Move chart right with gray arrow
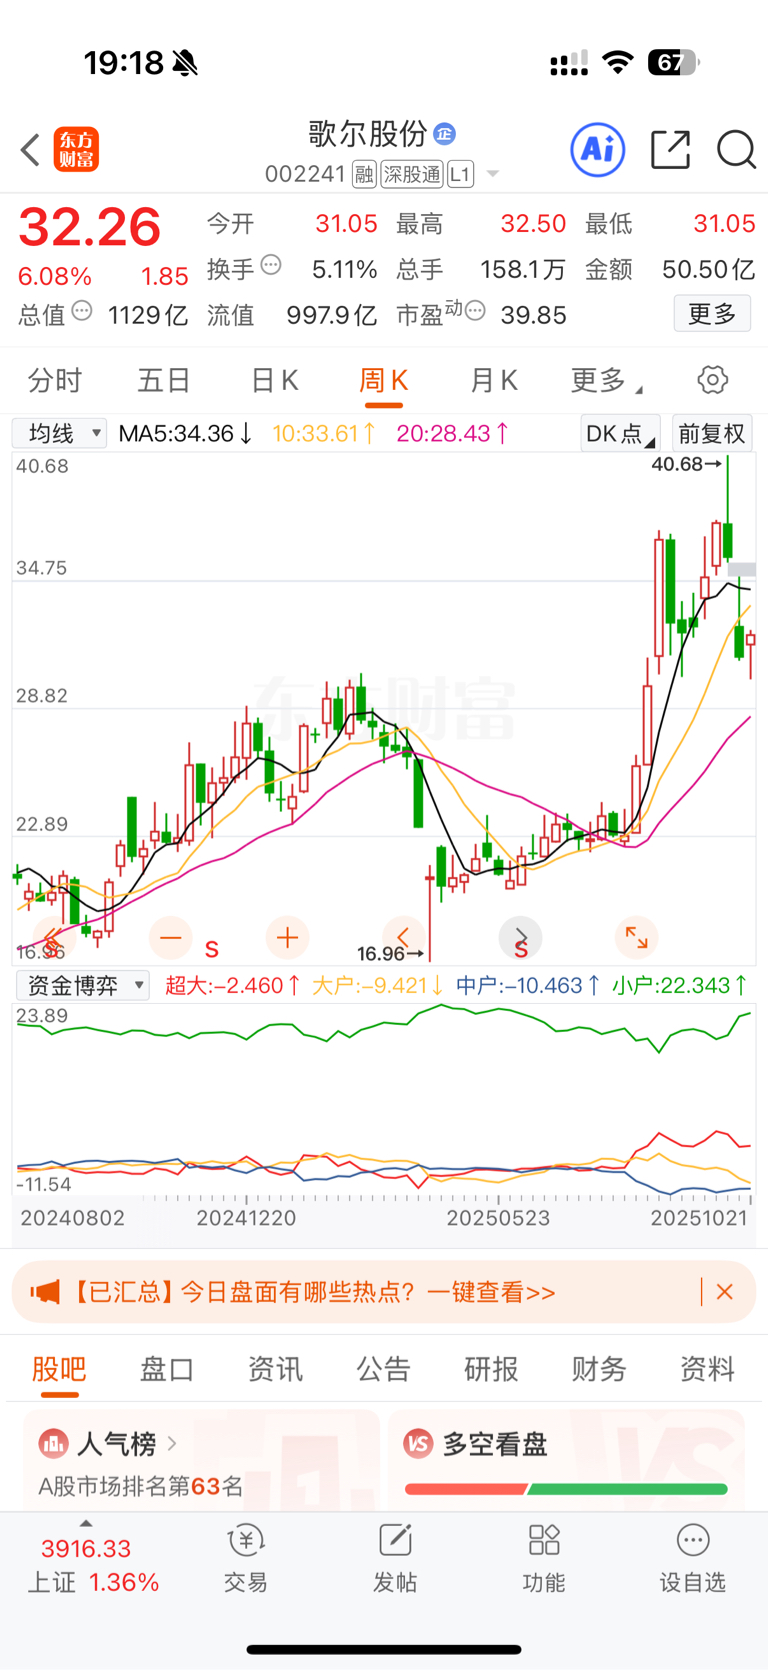768x1670 pixels. [520, 938]
